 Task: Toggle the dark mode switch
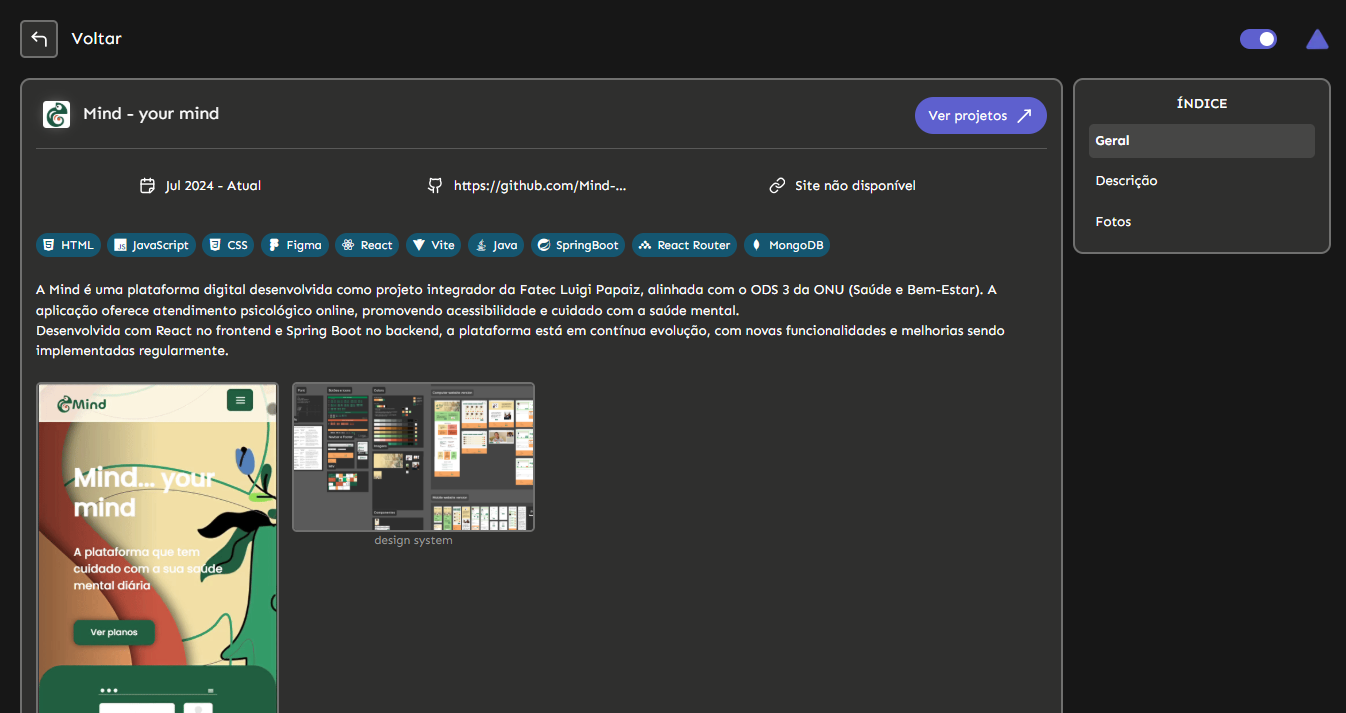[1258, 39]
